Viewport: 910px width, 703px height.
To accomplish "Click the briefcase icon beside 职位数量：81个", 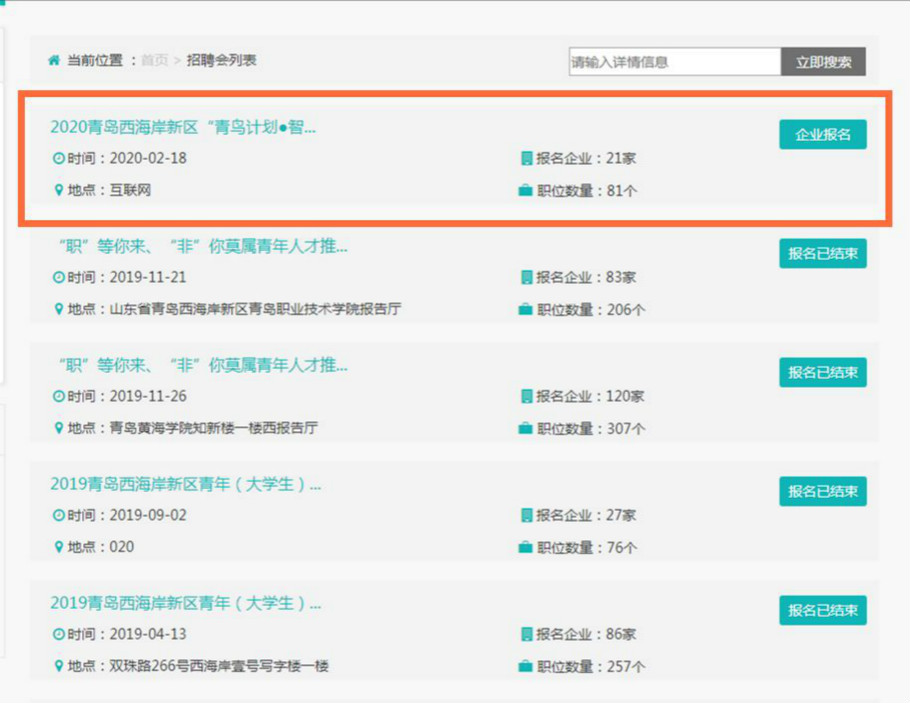I will [525, 190].
